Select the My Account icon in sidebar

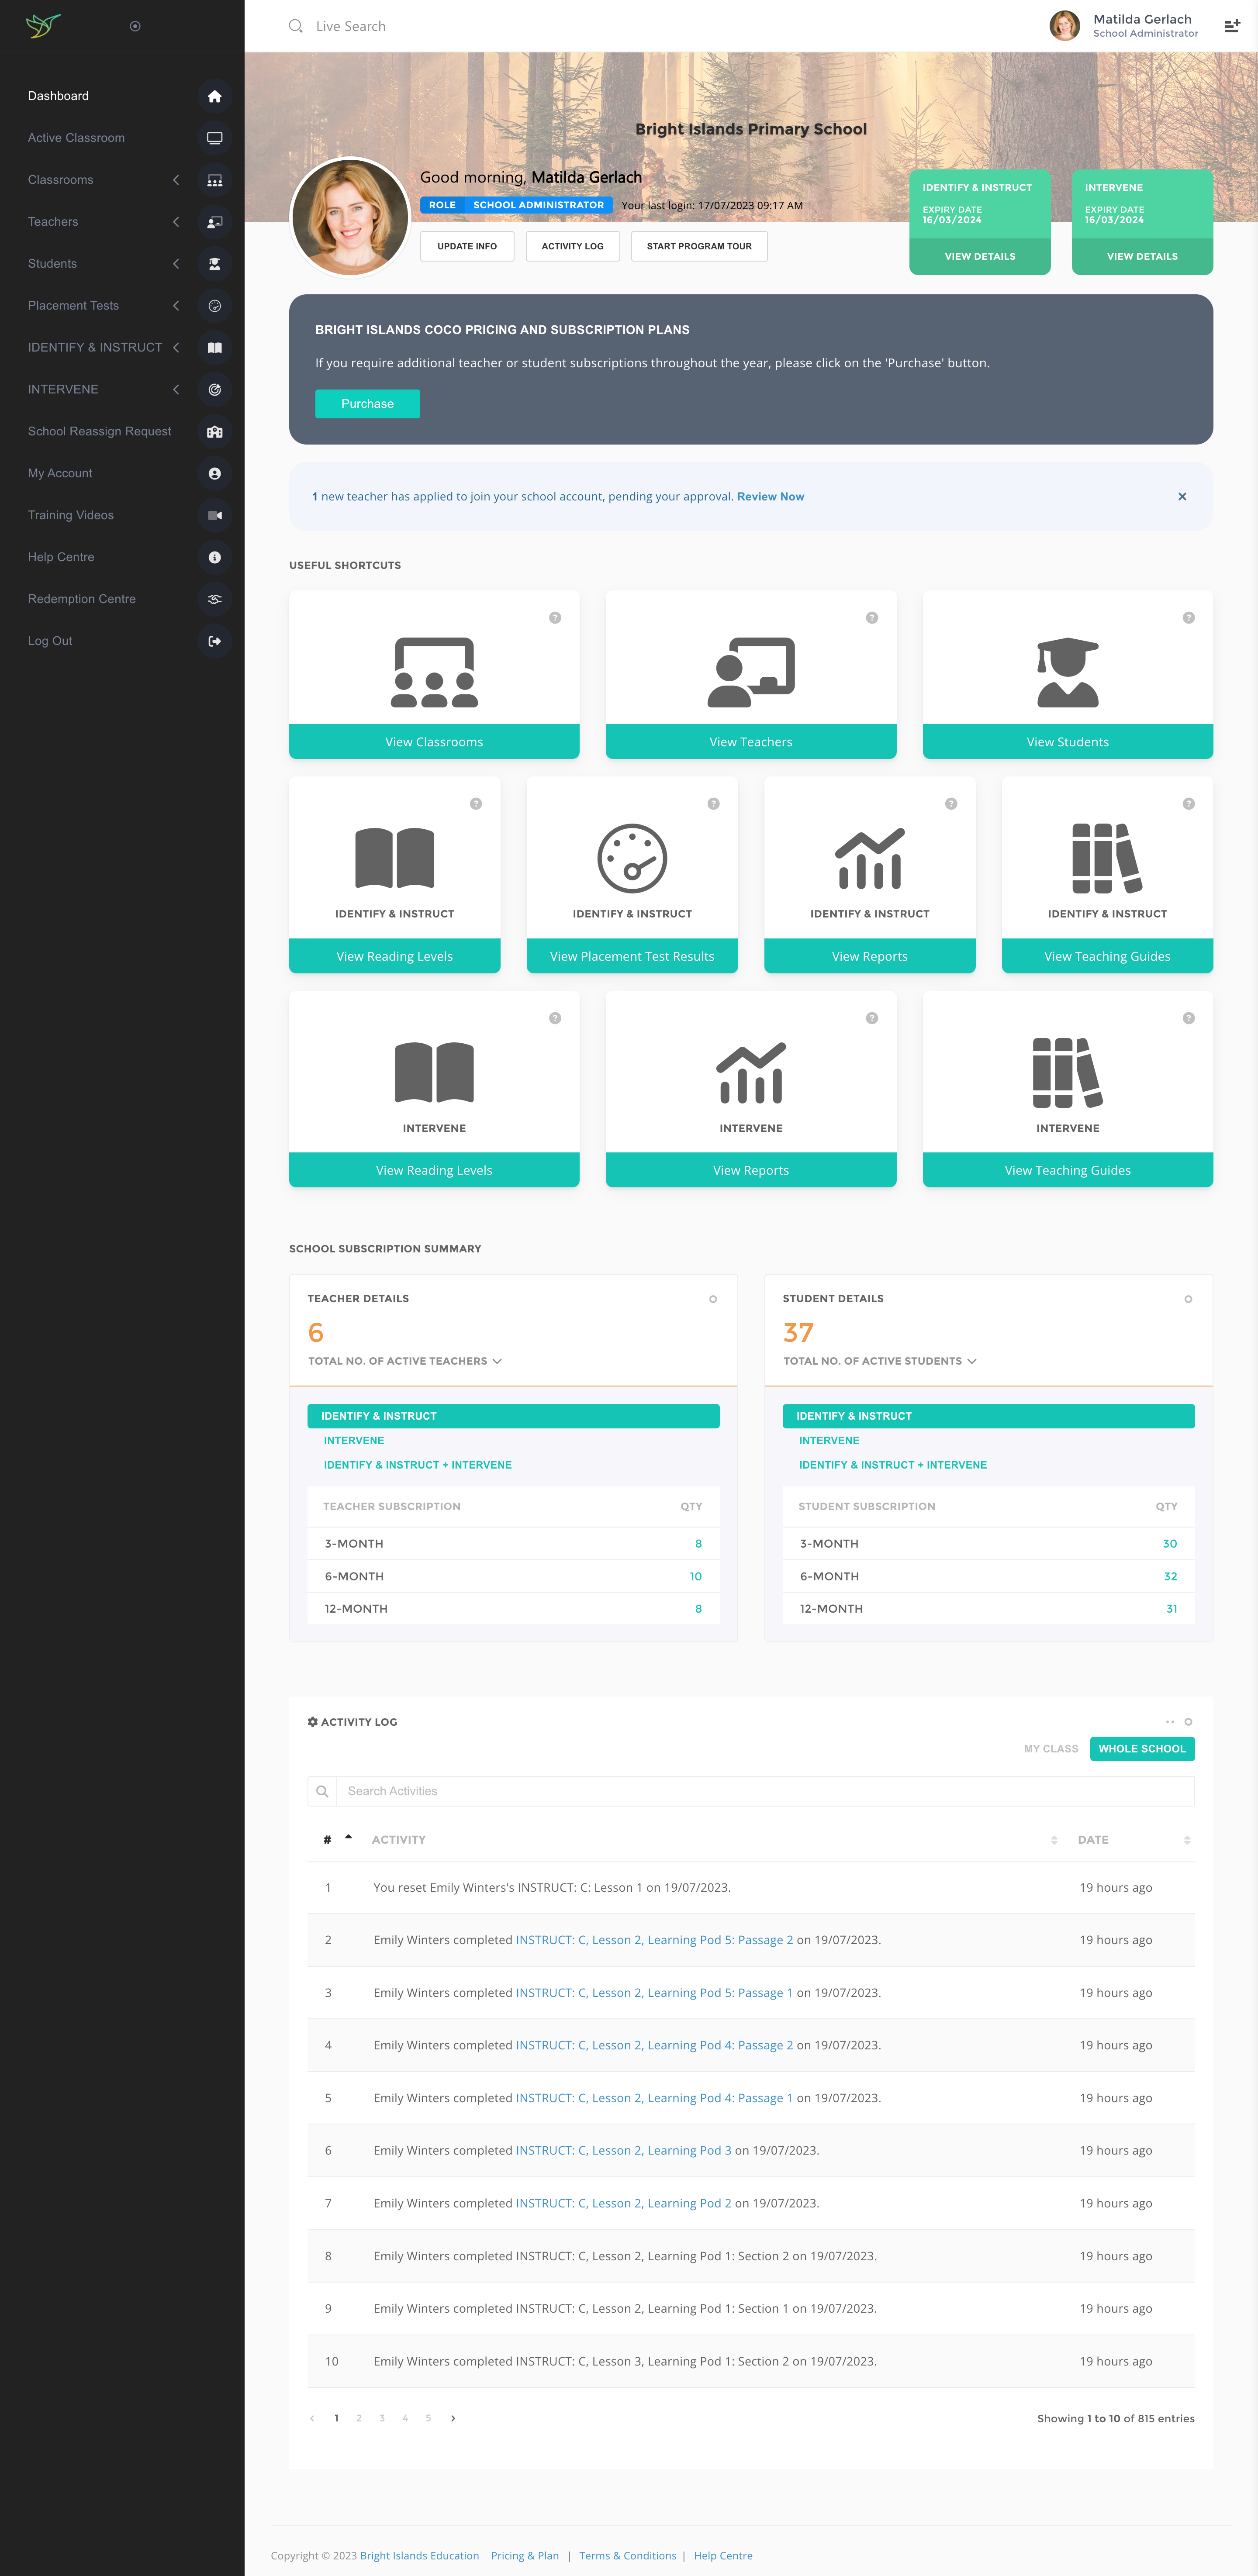pos(214,473)
